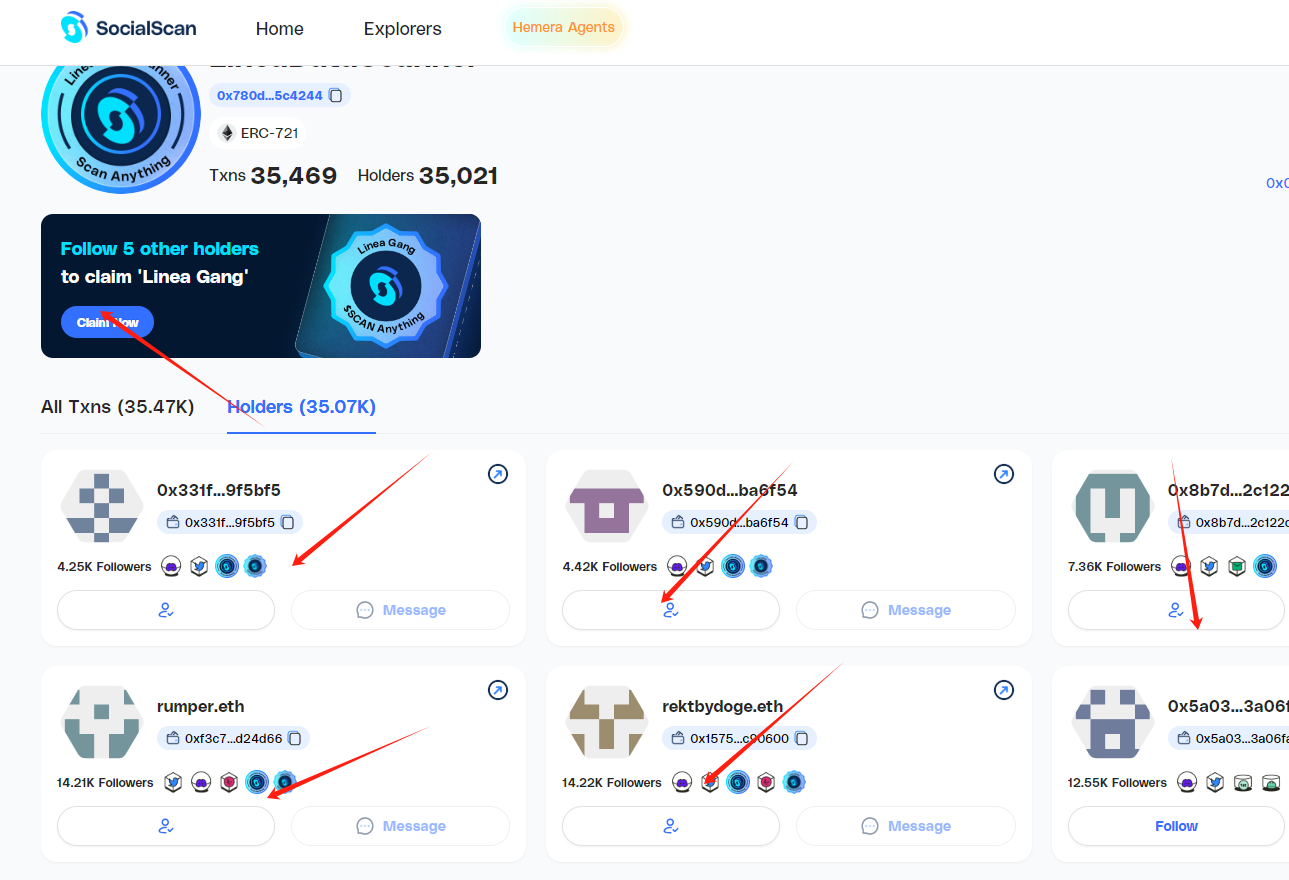The width and height of the screenshot is (1289, 880).
Task: Open 0x590d...ba6f54 profile via arrow icon
Action: [x=1004, y=474]
